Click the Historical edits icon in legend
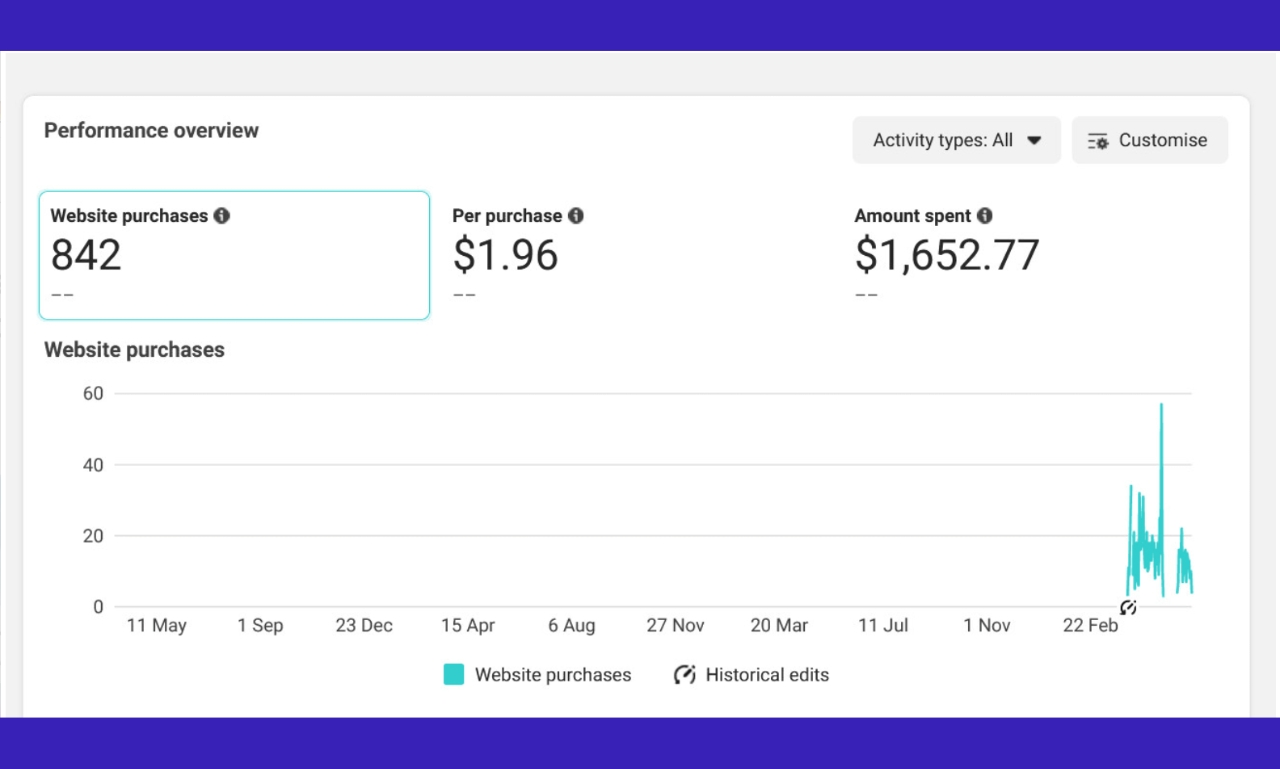This screenshot has height=769, width=1280. (685, 675)
